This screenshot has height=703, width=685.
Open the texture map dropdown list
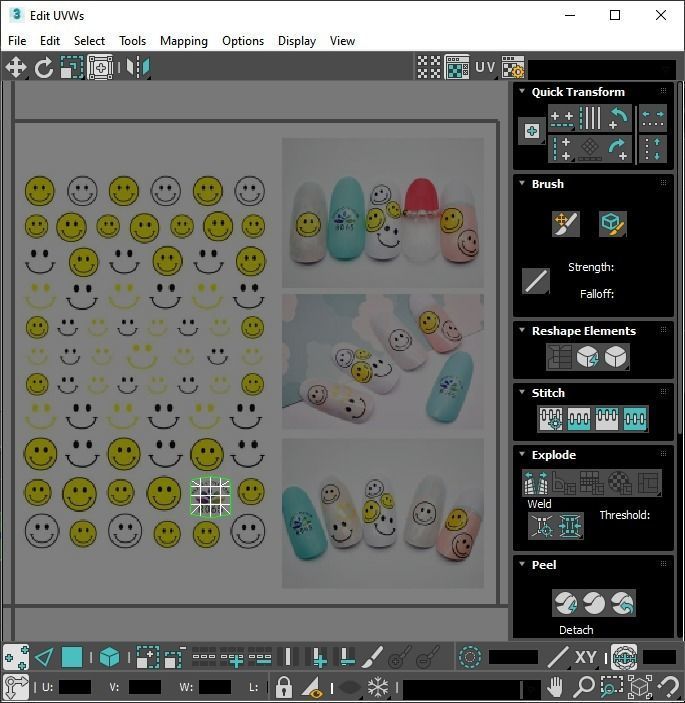602,69
